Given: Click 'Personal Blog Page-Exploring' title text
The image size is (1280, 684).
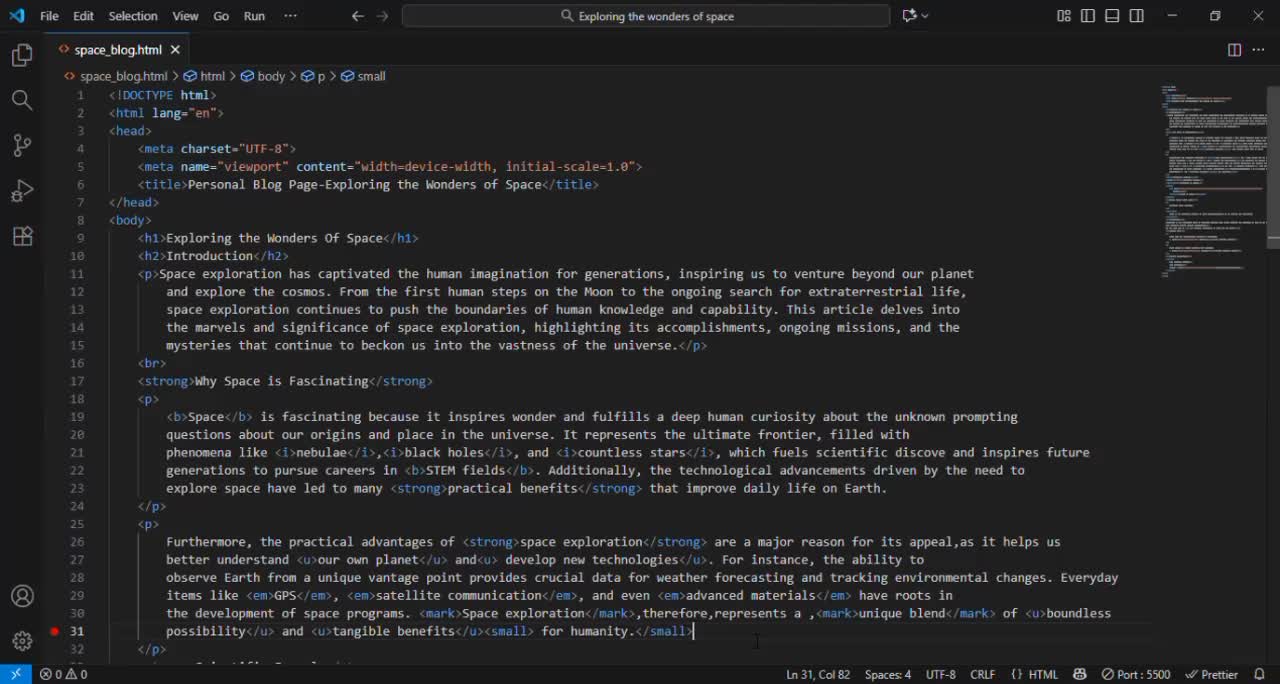Looking at the screenshot, I should [x=287, y=184].
